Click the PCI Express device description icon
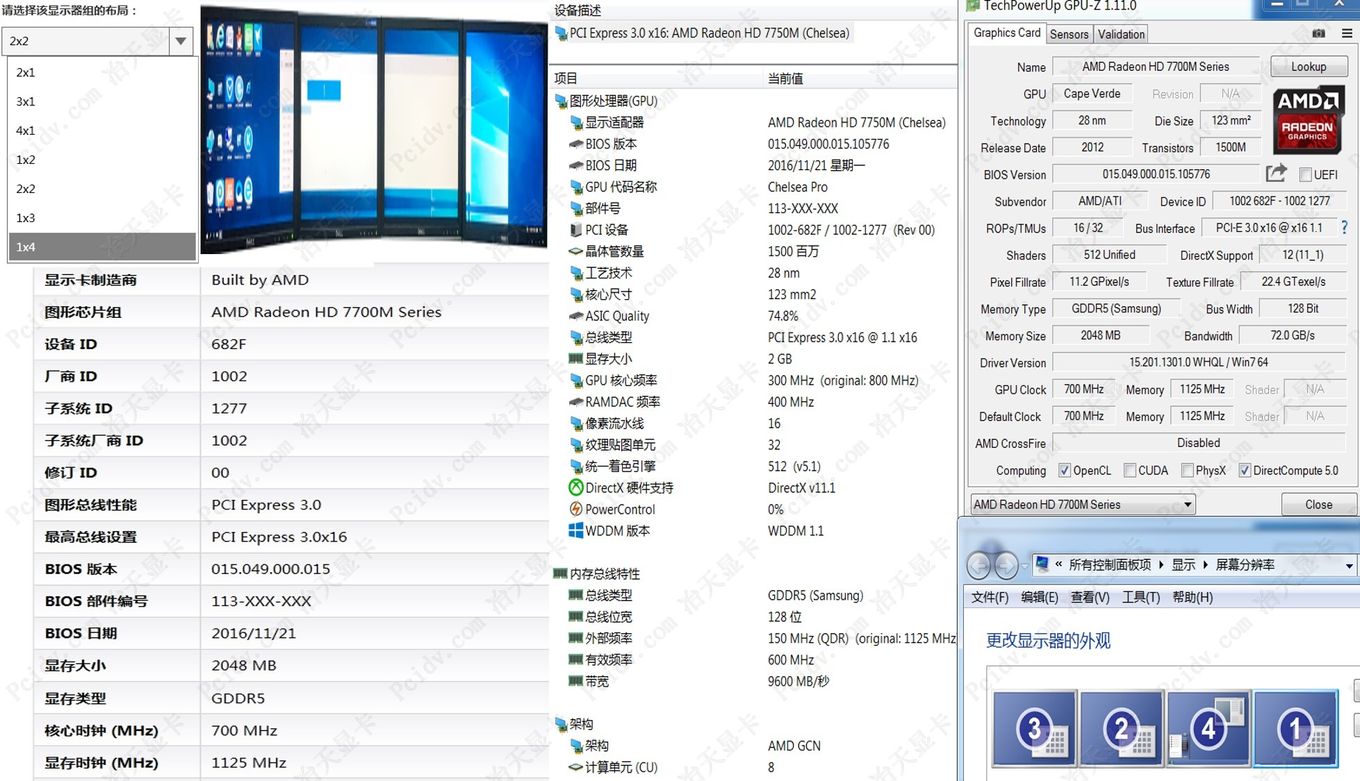Screen dimensions: 1360x781 click(561, 33)
